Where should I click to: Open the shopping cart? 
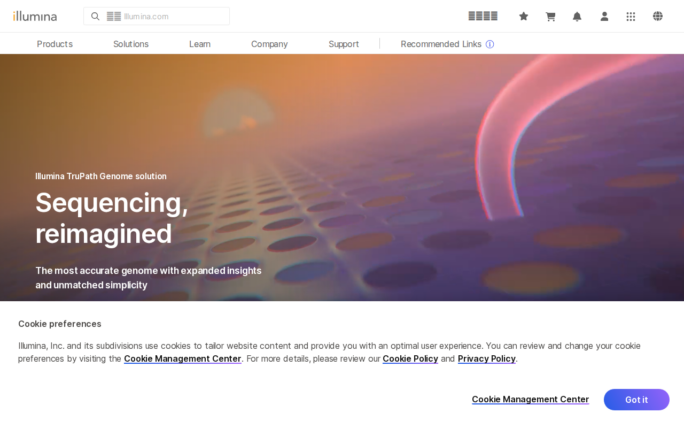pyautogui.click(x=550, y=16)
